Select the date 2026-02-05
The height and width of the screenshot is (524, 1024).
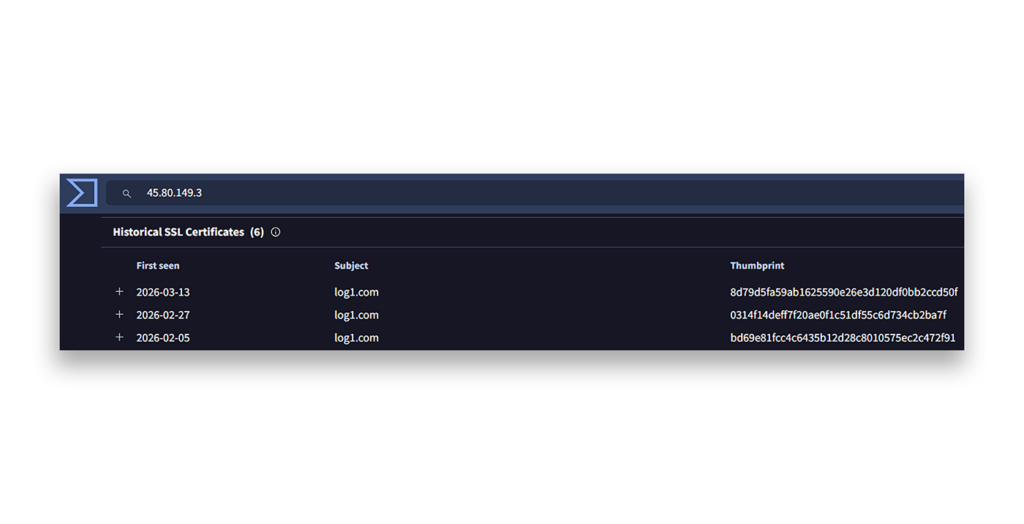pyautogui.click(x=163, y=338)
